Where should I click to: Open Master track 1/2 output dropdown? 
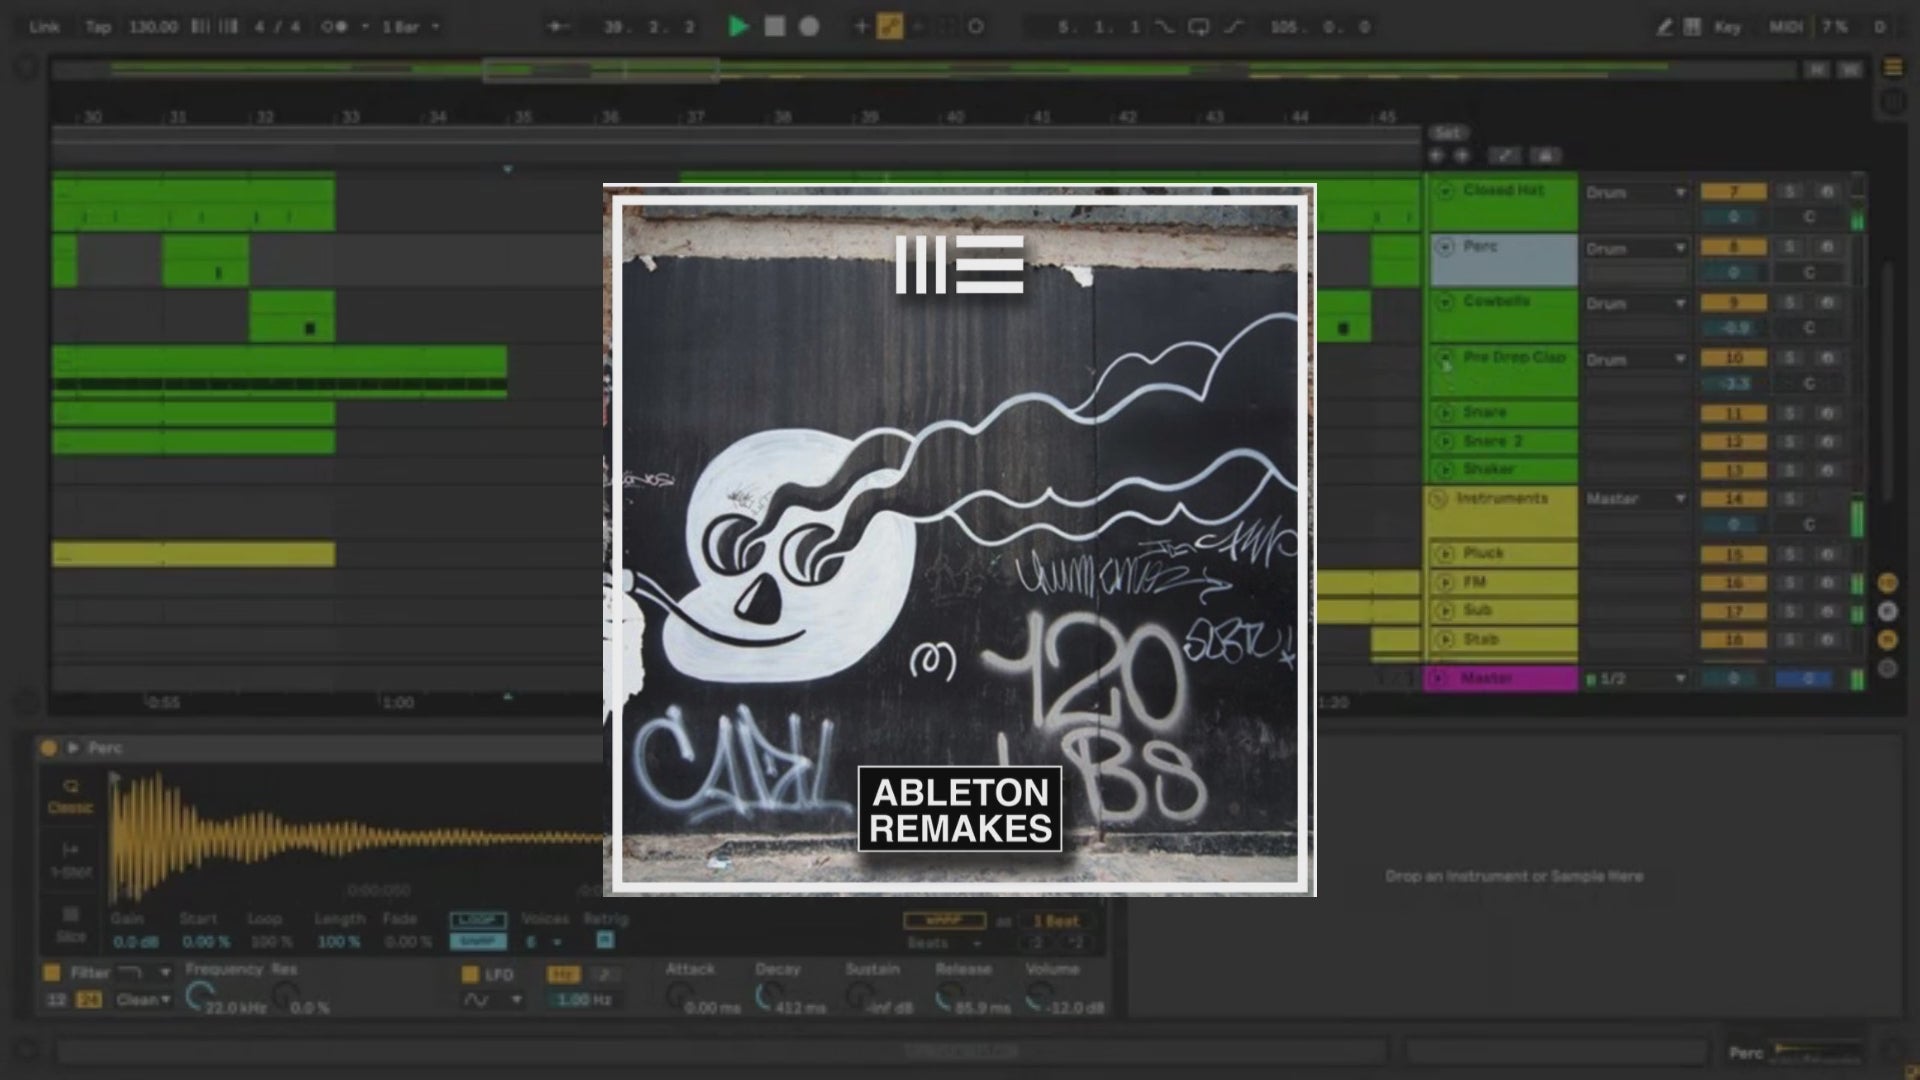1635,679
